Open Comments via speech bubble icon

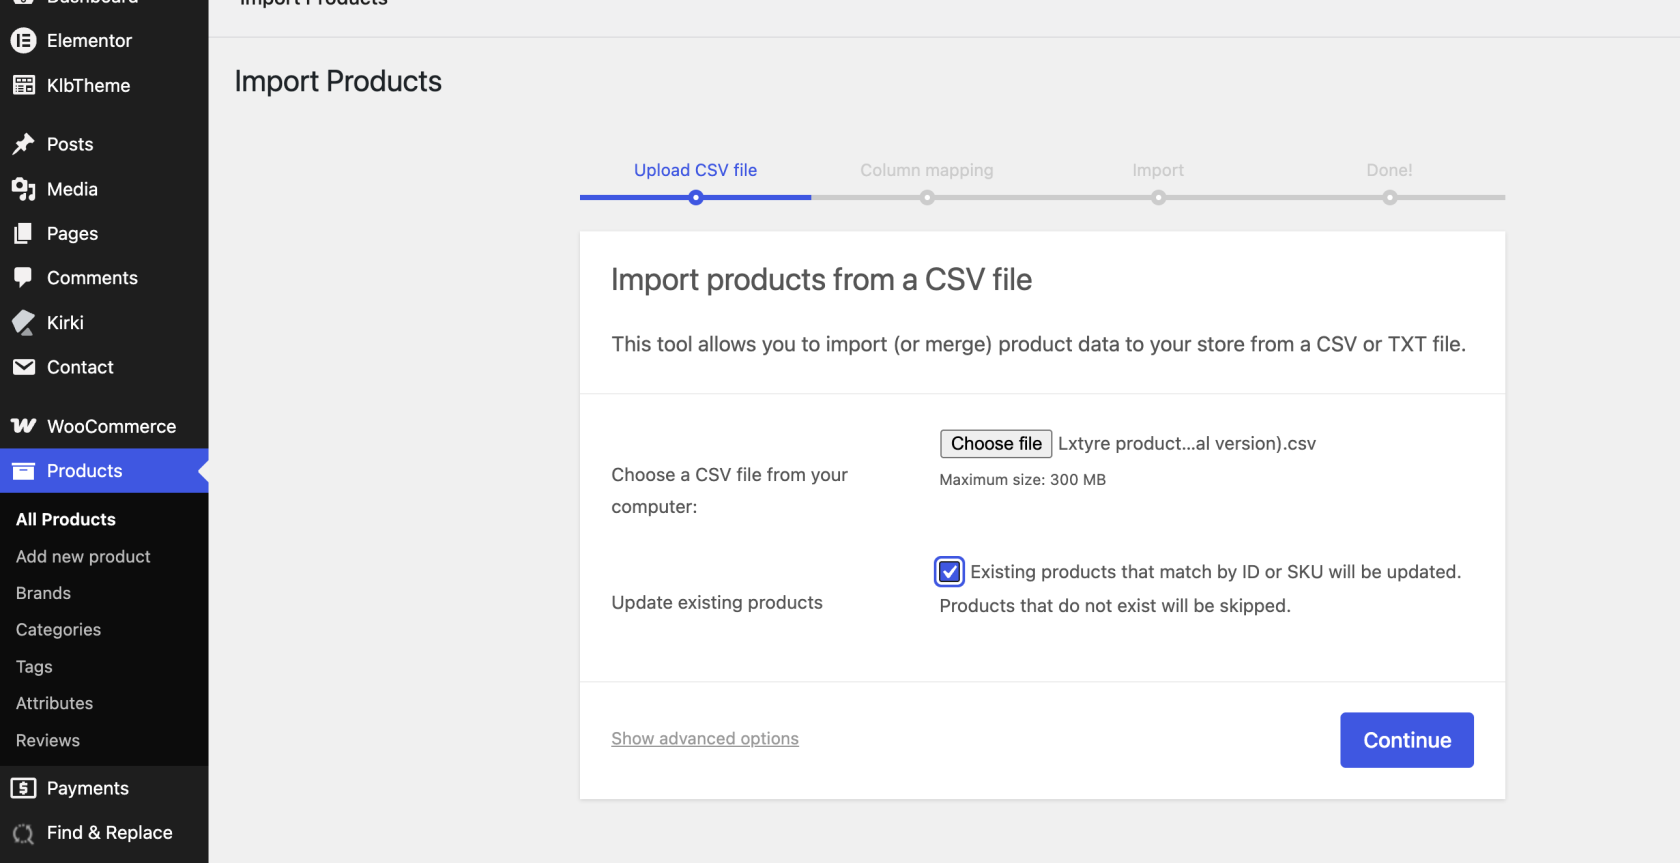coord(23,277)
